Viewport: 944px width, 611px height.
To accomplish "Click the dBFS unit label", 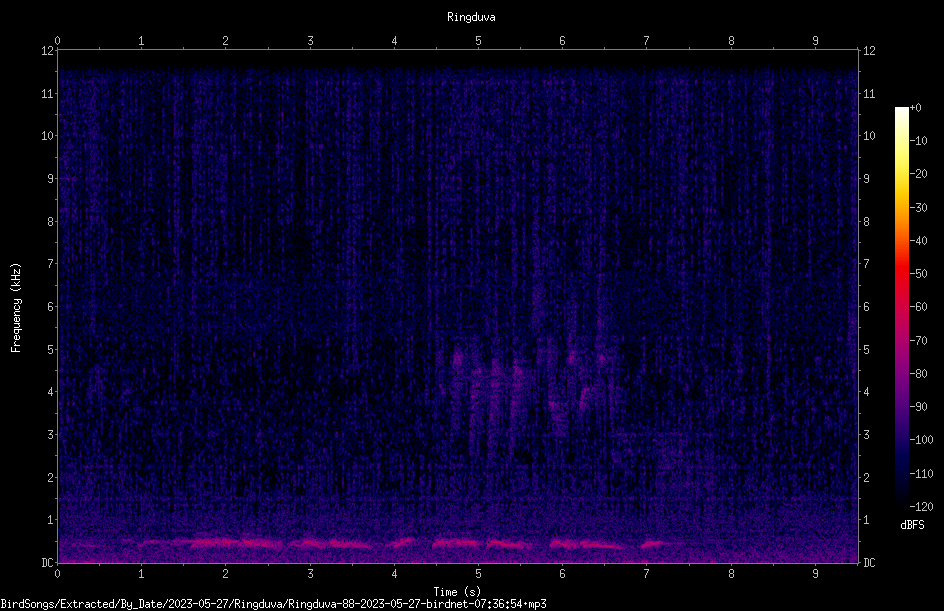I will click(x=912, y=525).
